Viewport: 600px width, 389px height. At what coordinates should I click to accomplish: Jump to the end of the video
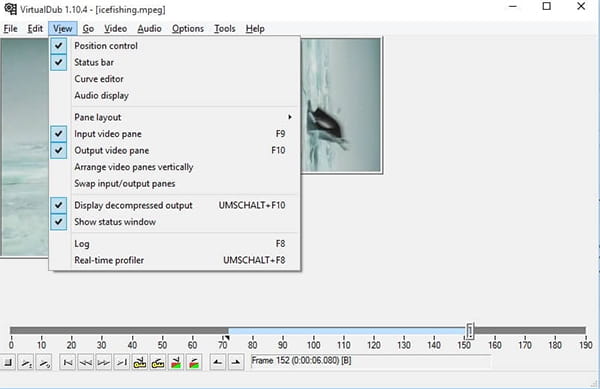(122, 362)
